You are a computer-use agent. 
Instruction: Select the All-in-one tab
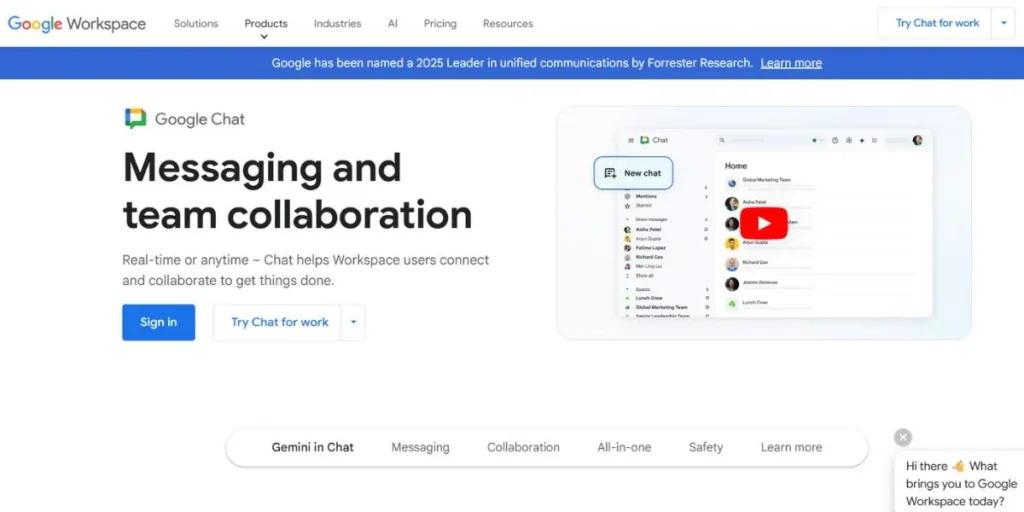[x=624, y=447]
